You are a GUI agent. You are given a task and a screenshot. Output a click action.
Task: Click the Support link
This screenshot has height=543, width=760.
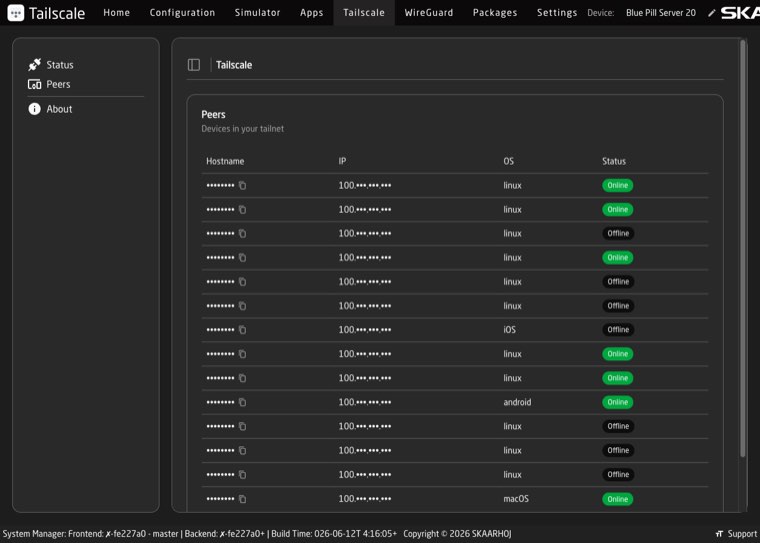click(742, 534)
